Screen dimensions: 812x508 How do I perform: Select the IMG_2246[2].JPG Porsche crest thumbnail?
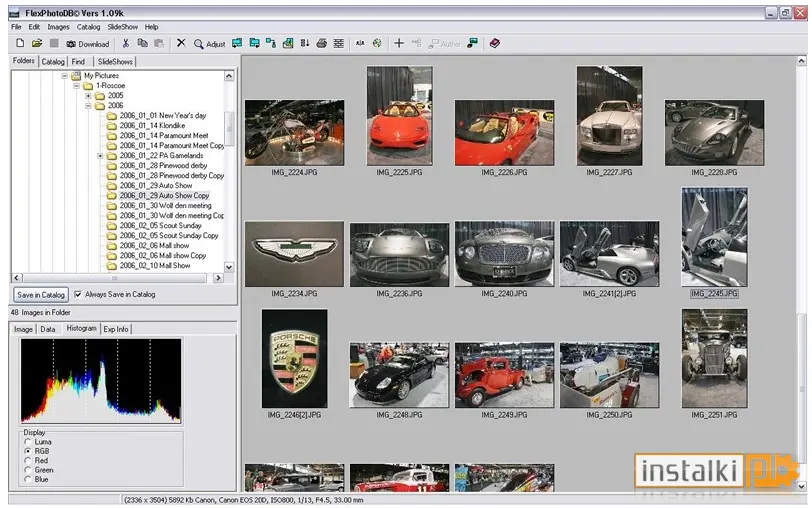tap(294, 358)
